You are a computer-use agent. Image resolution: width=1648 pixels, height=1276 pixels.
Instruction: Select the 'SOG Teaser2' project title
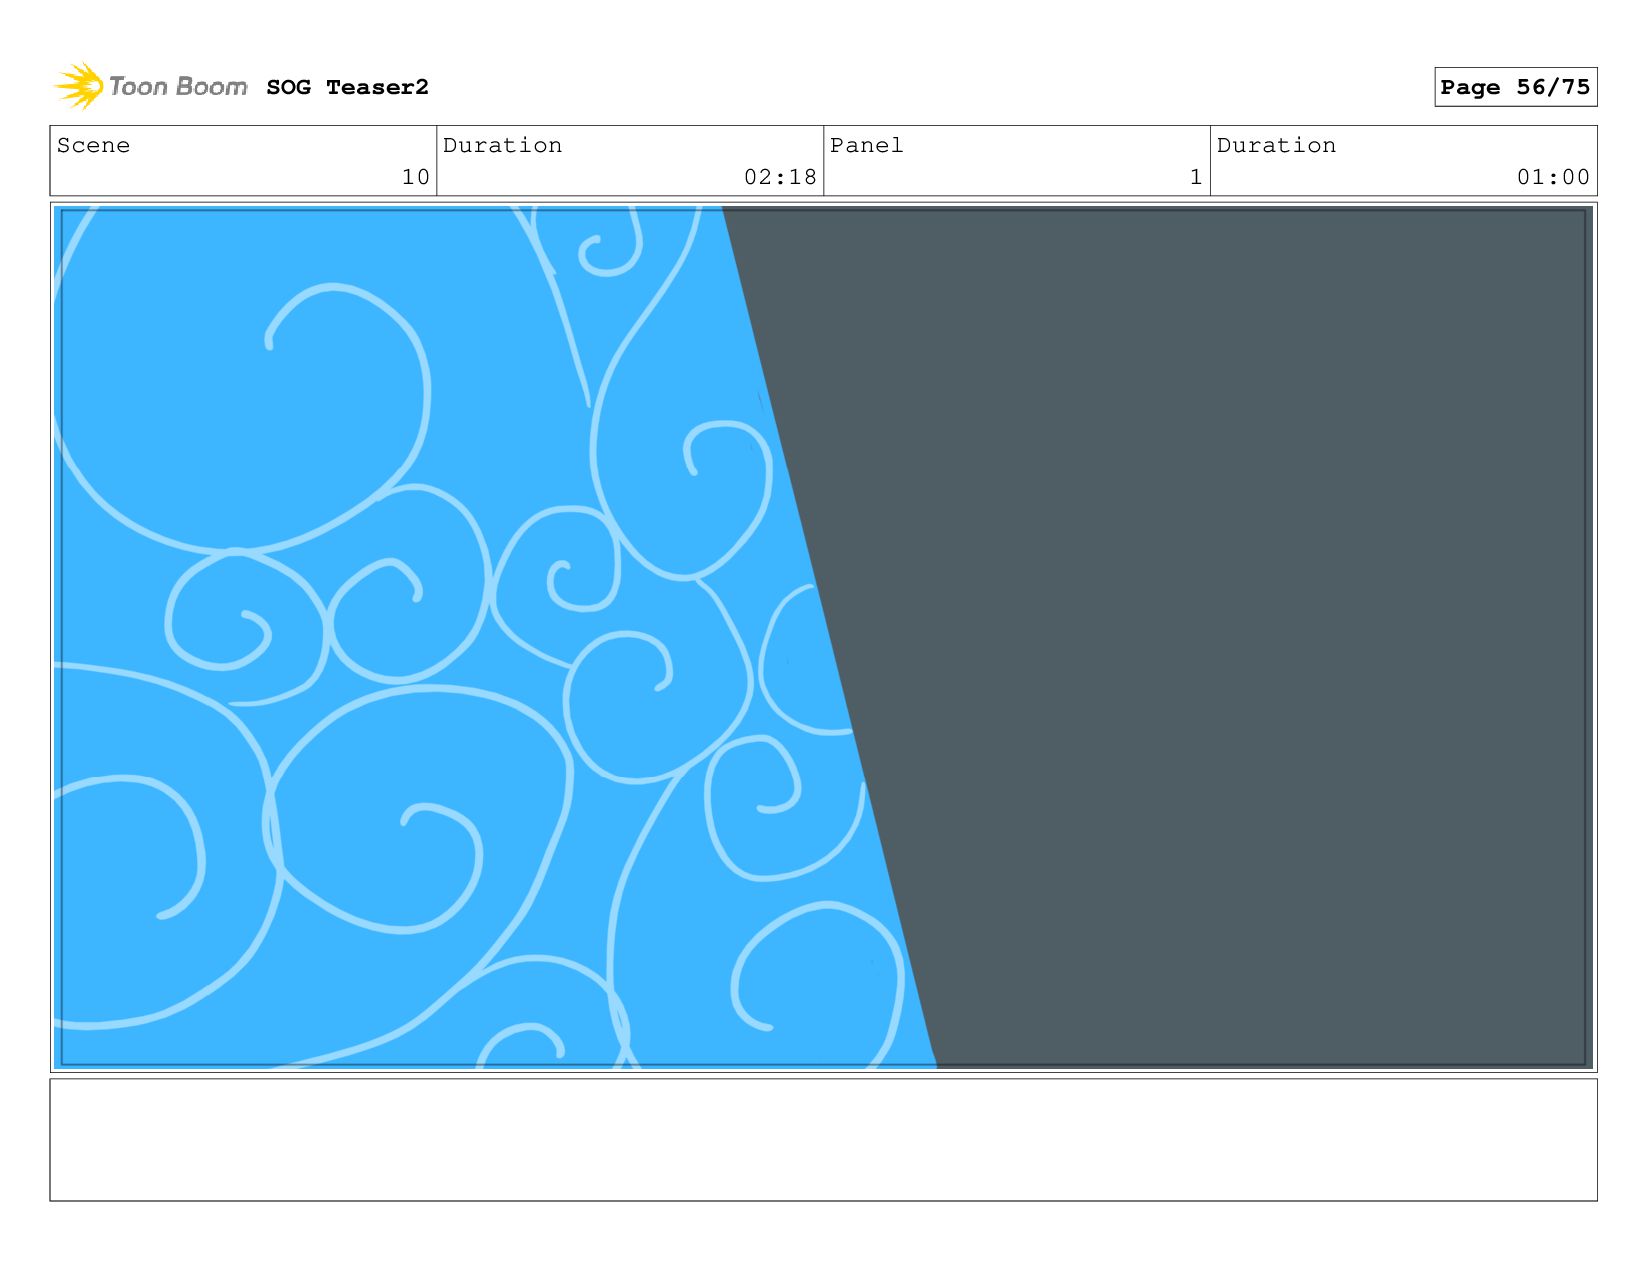point(347,87)
